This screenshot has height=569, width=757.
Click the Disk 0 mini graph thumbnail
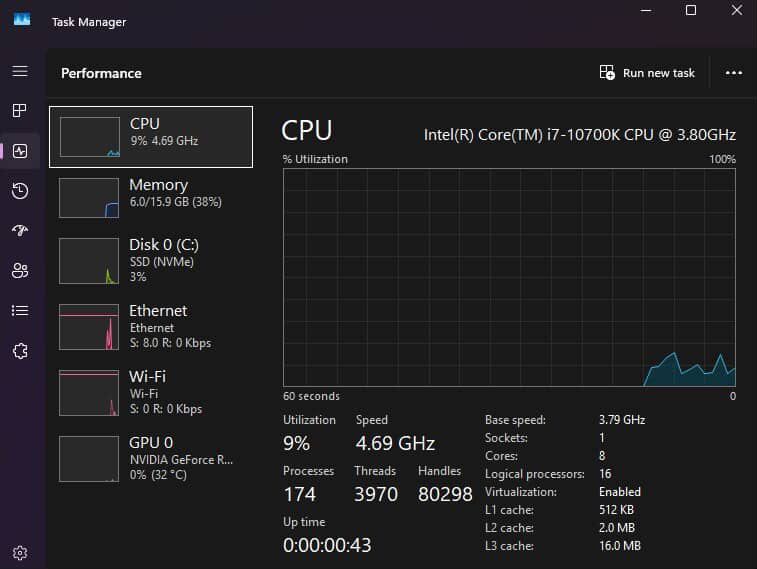pyautogui.click(x=89, y=261)
